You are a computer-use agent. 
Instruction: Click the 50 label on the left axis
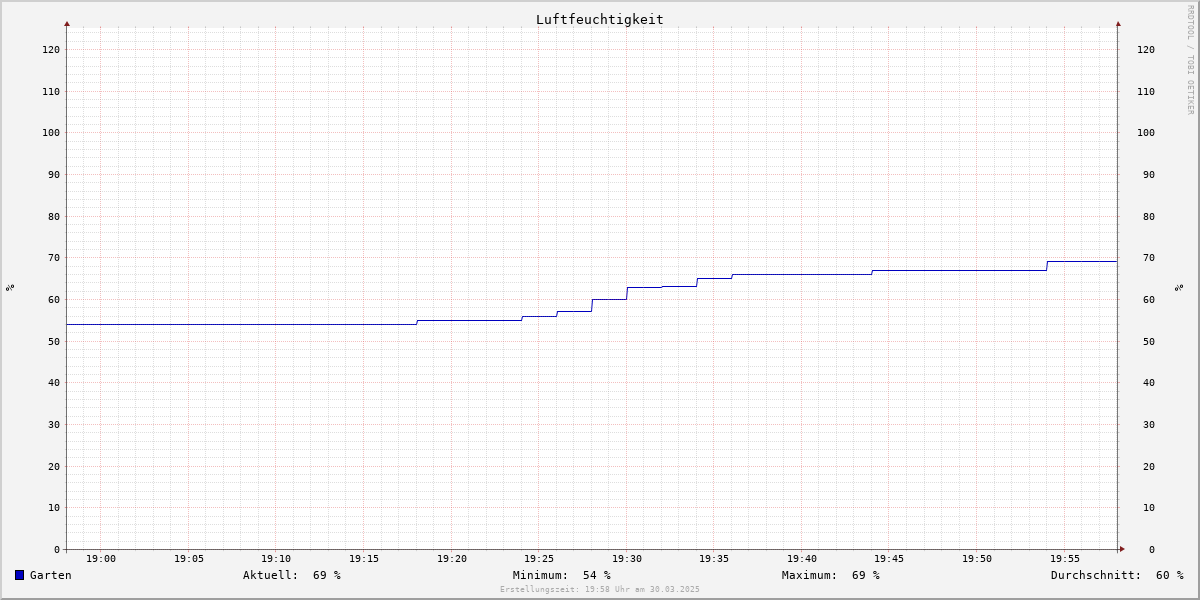[x=54, y=341]
